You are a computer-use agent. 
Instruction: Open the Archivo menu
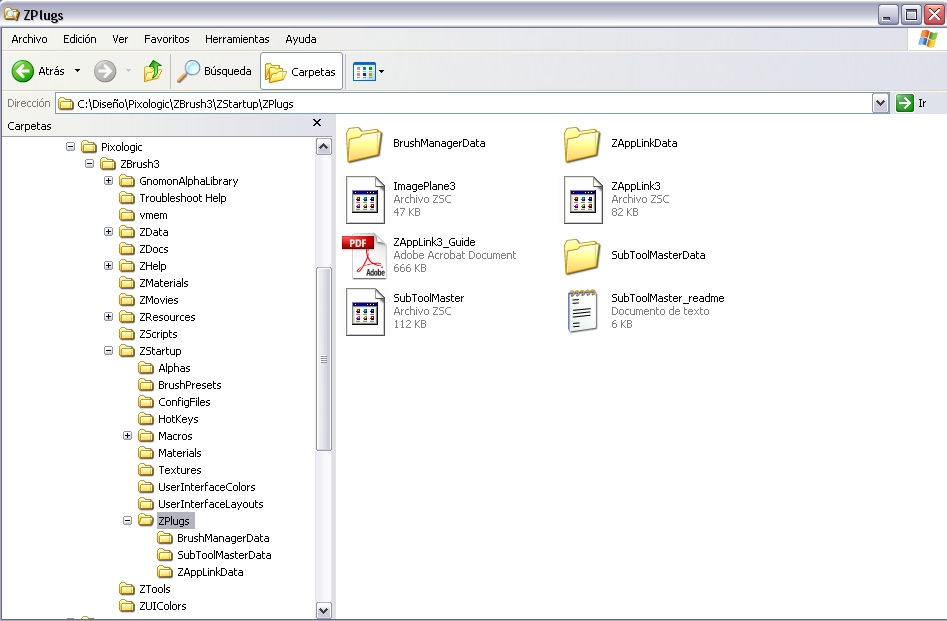tap(29, 39)
